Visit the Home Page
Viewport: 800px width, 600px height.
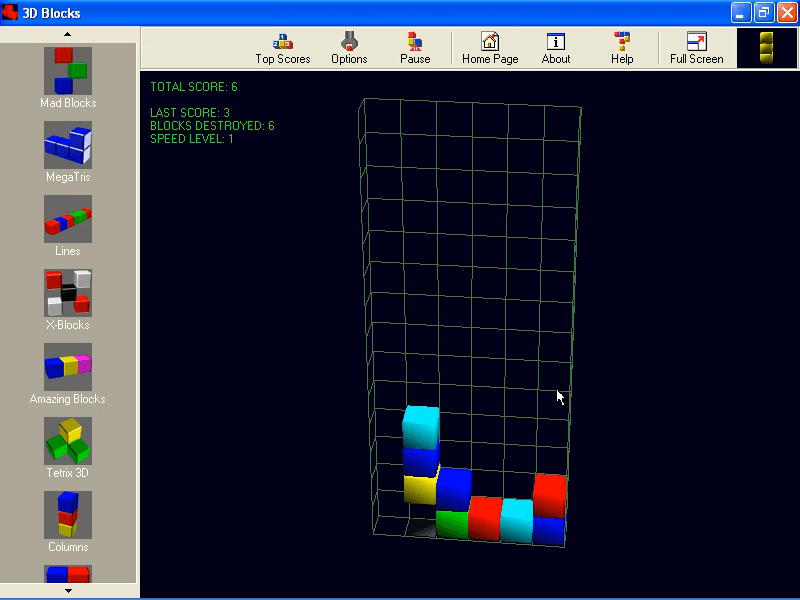(490, 48)
